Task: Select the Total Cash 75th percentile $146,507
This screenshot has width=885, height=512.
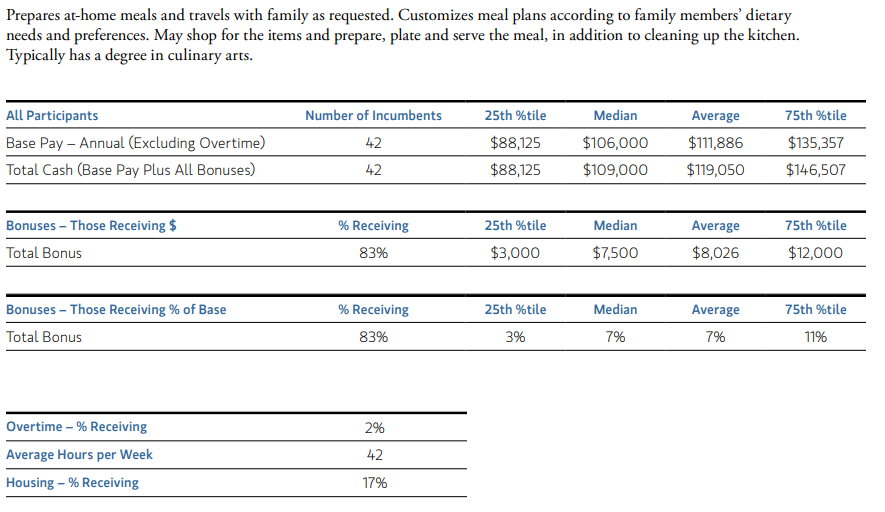Action: point(816,170)
